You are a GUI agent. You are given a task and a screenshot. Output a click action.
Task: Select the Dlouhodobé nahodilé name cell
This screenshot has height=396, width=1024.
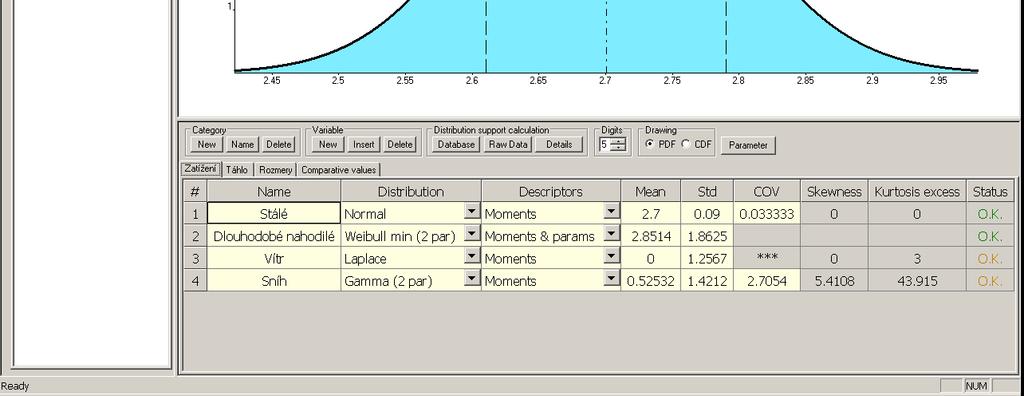[x=274, y=236]
